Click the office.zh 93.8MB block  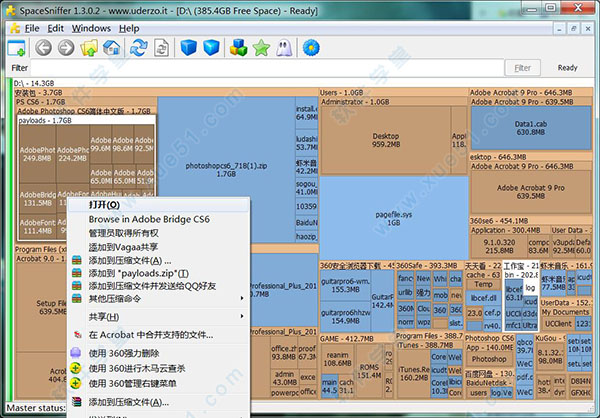point(283,353)
